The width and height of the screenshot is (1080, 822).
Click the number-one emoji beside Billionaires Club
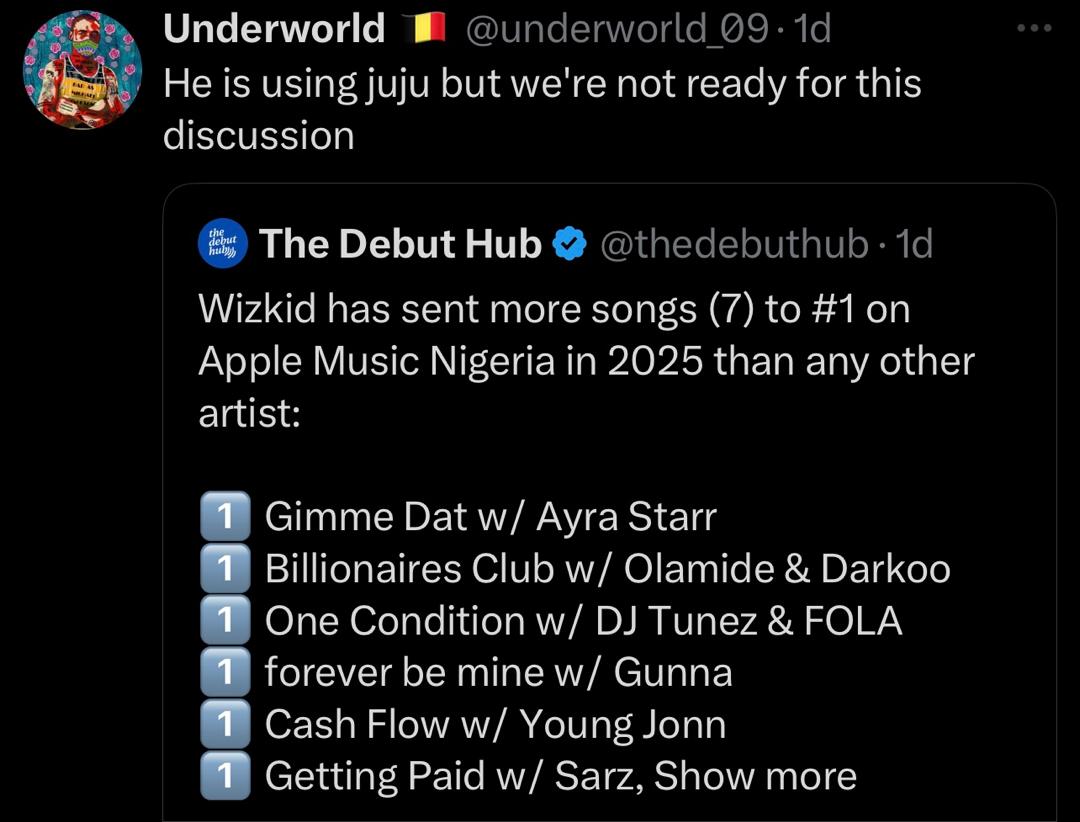pos(224,569)
